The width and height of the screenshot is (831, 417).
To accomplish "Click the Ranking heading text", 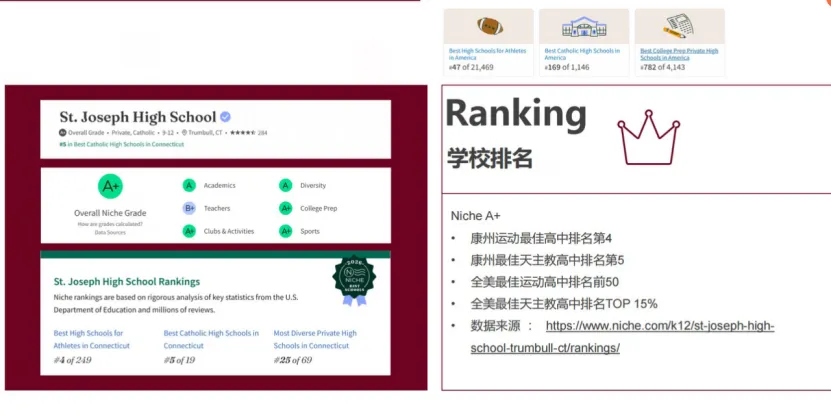I will point(516,114).
